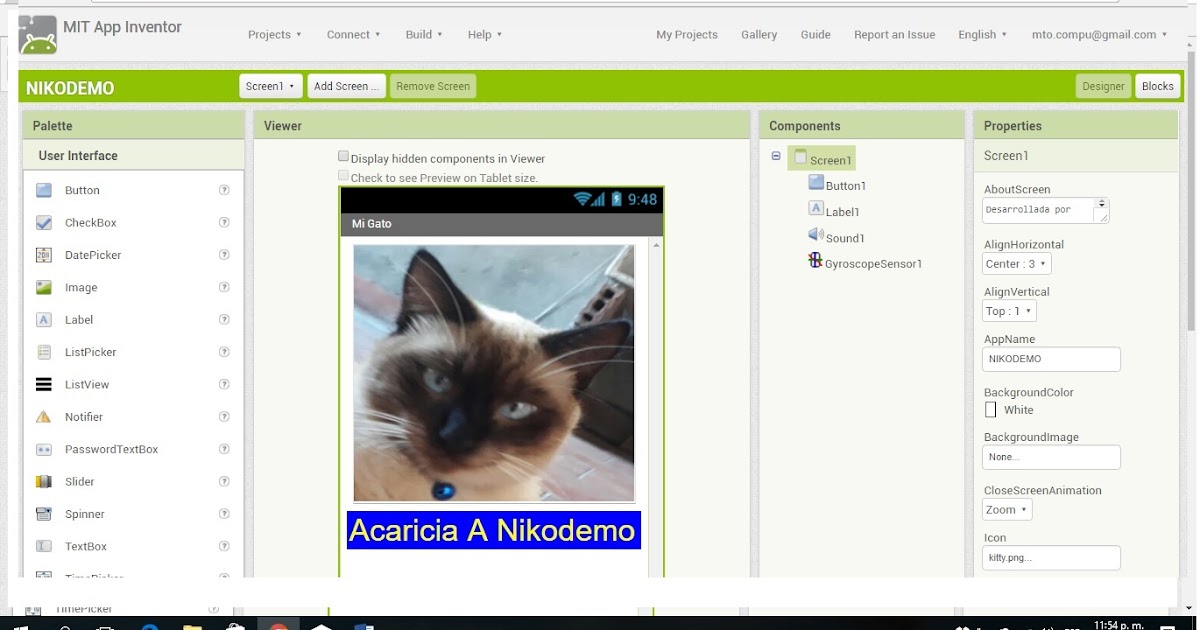Open the Build menu
This screenshot has height=630, width=1200.
(423, 34)
